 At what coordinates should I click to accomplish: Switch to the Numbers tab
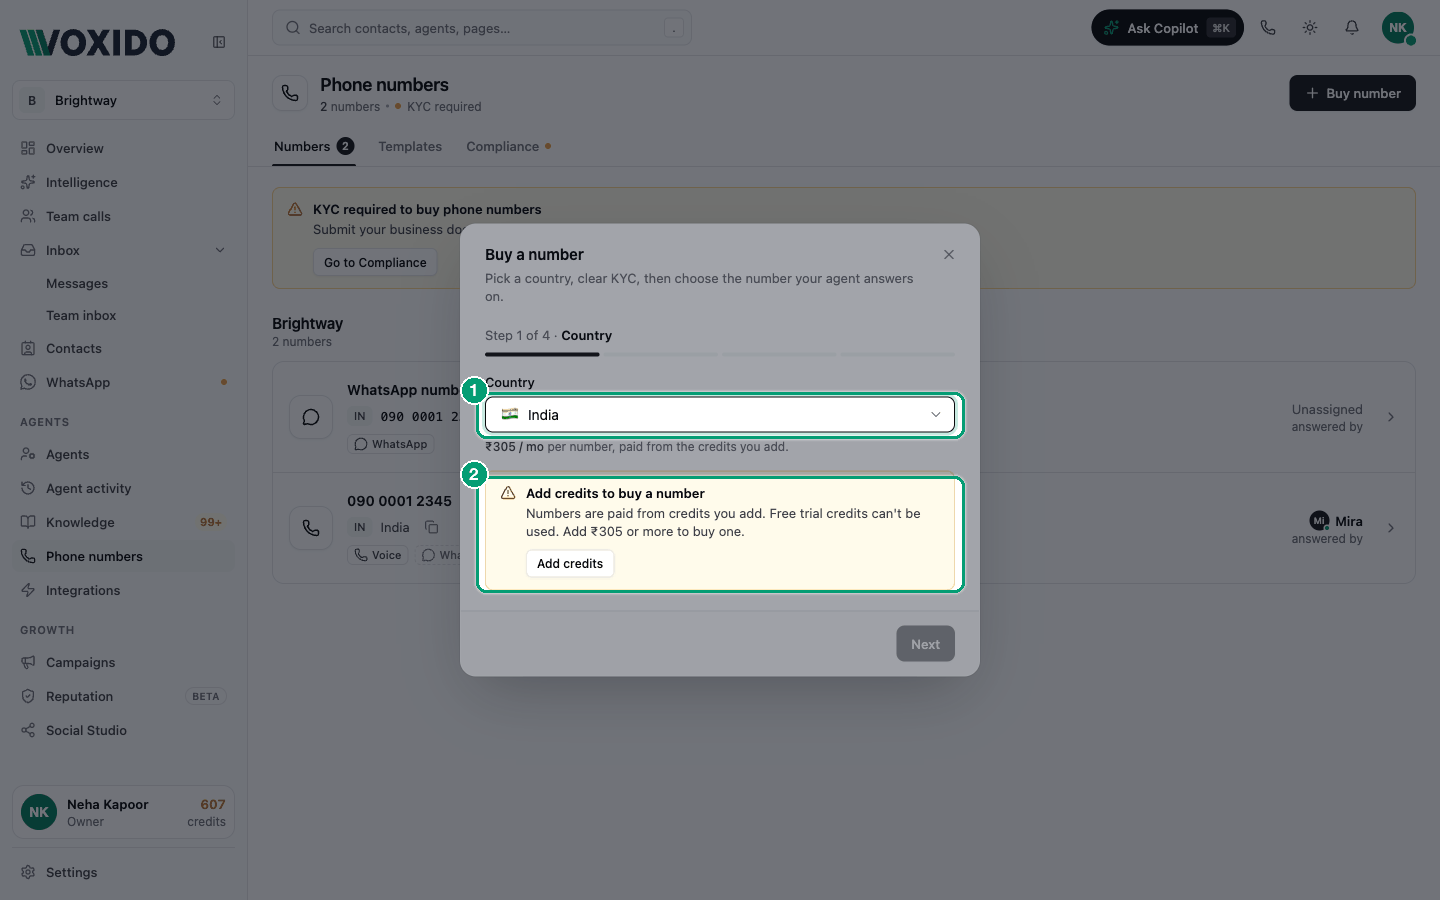coord(314,146)
